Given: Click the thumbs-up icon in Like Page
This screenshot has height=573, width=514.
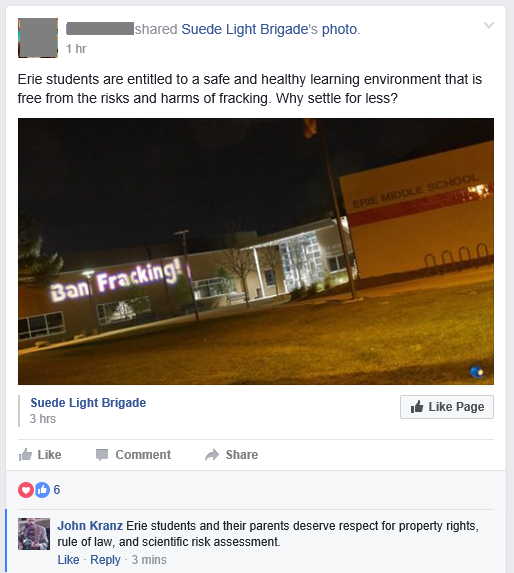Looking at the screenshot, I should tap(417, 407).
